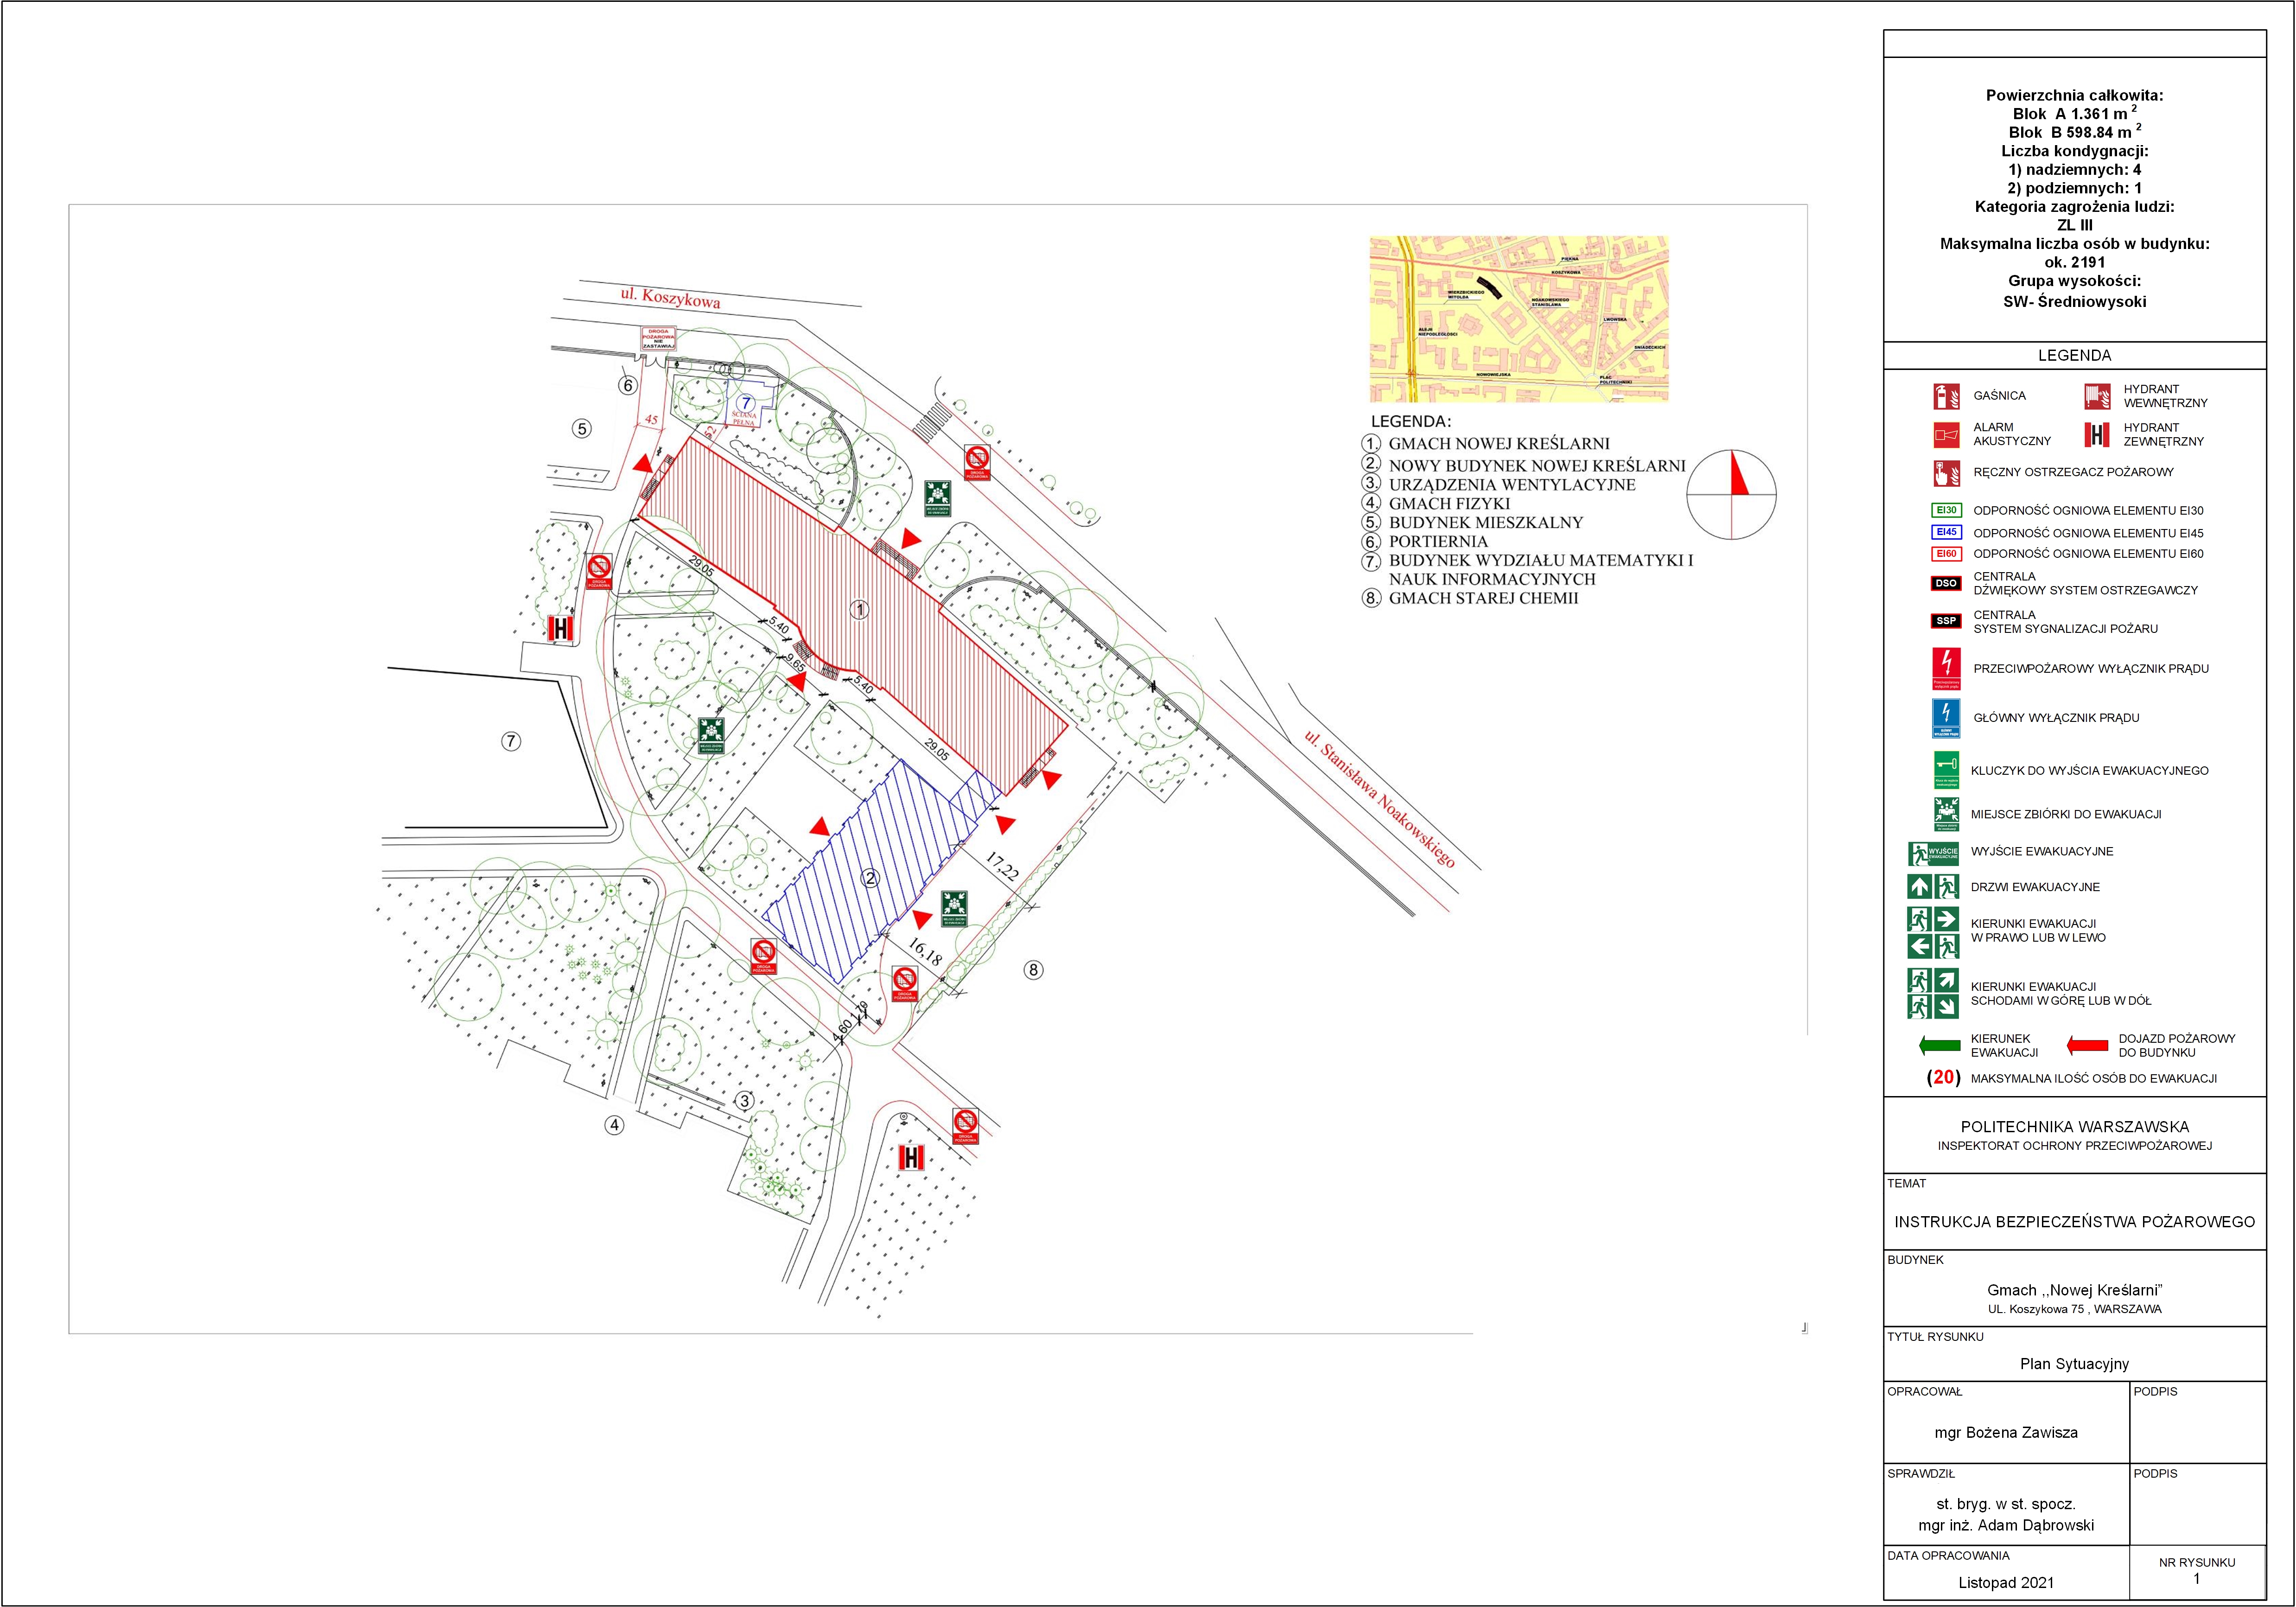Click the 'NOWY BUDYNEK NOWEJ KREŚLARNI' legend entry
This screenshot has width=2296, height=1607.
click(1537, 465)
